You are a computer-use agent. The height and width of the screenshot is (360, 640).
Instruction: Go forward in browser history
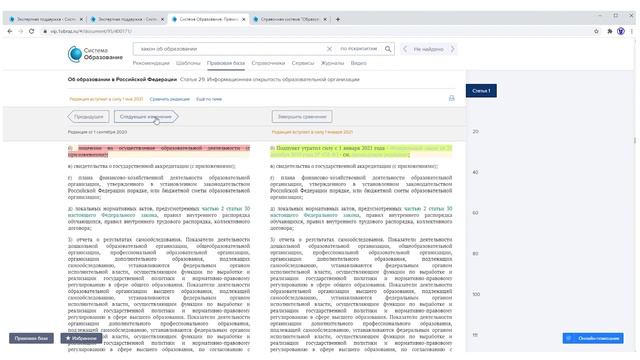point(20,31)
